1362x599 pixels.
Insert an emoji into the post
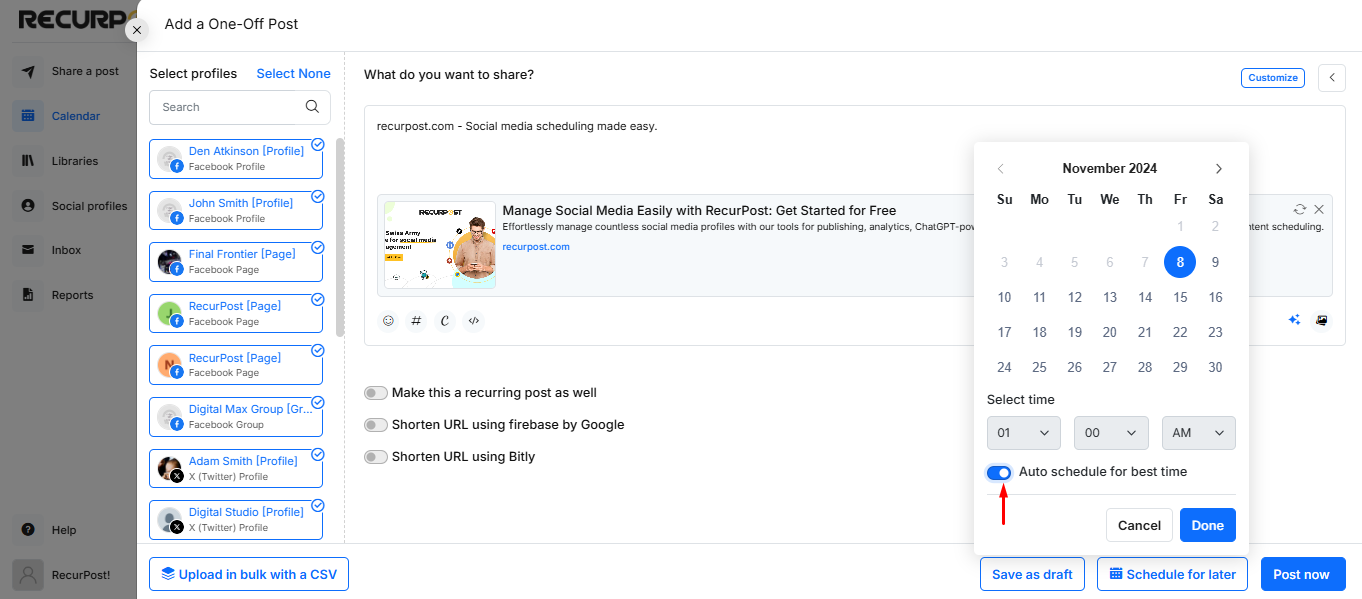coord(389,321)
